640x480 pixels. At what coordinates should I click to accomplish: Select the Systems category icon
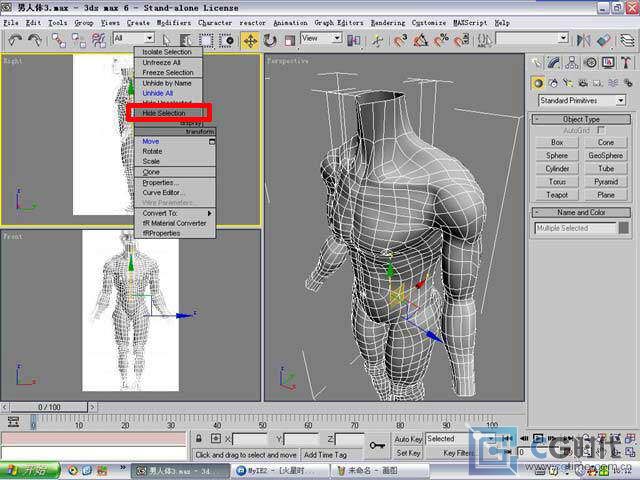pos(628,83)
